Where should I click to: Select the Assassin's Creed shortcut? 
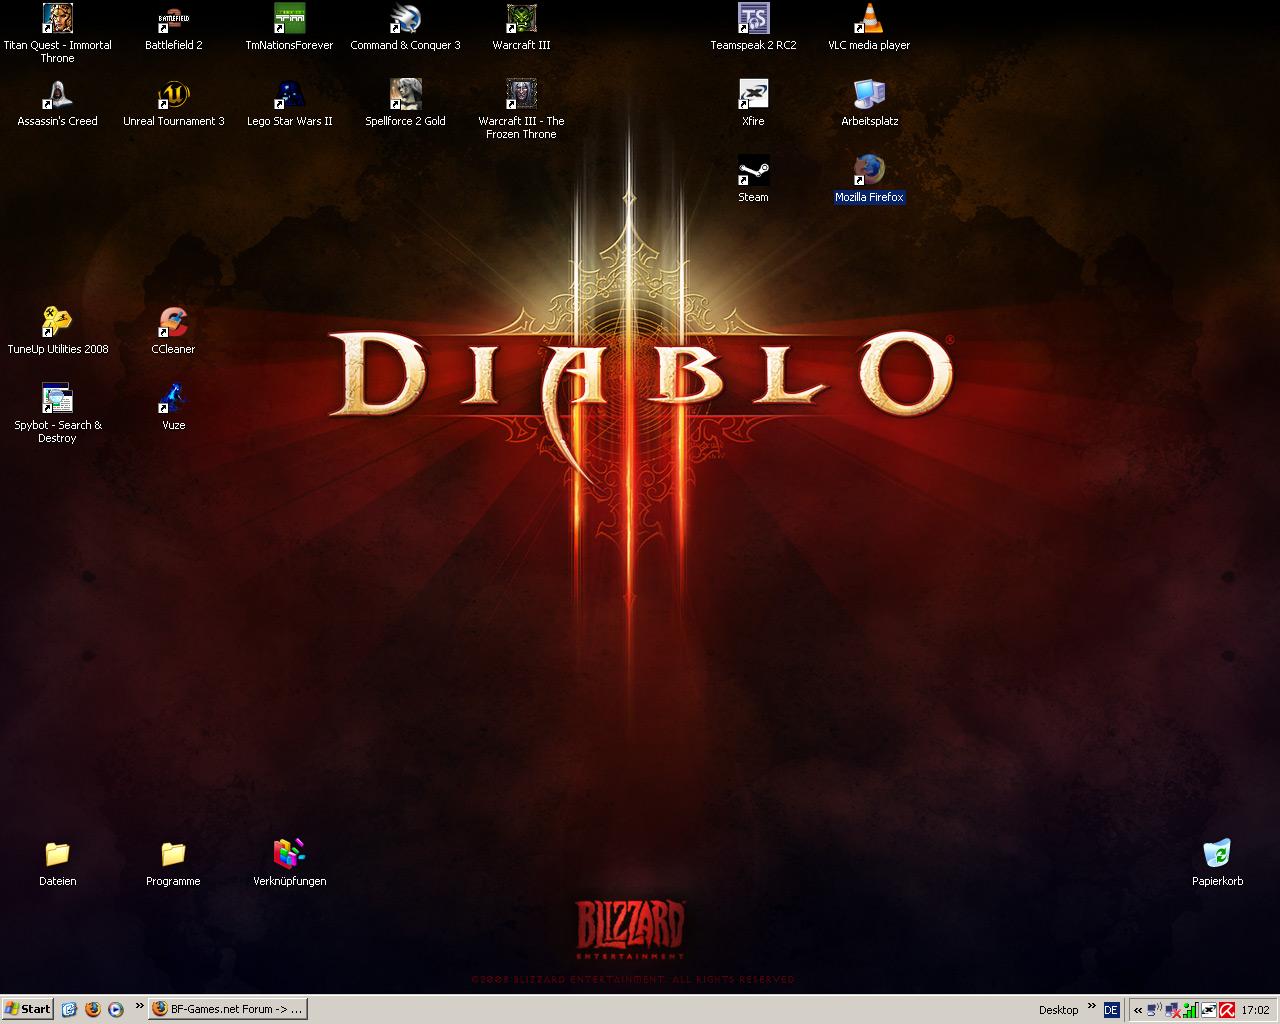(57, 96)
